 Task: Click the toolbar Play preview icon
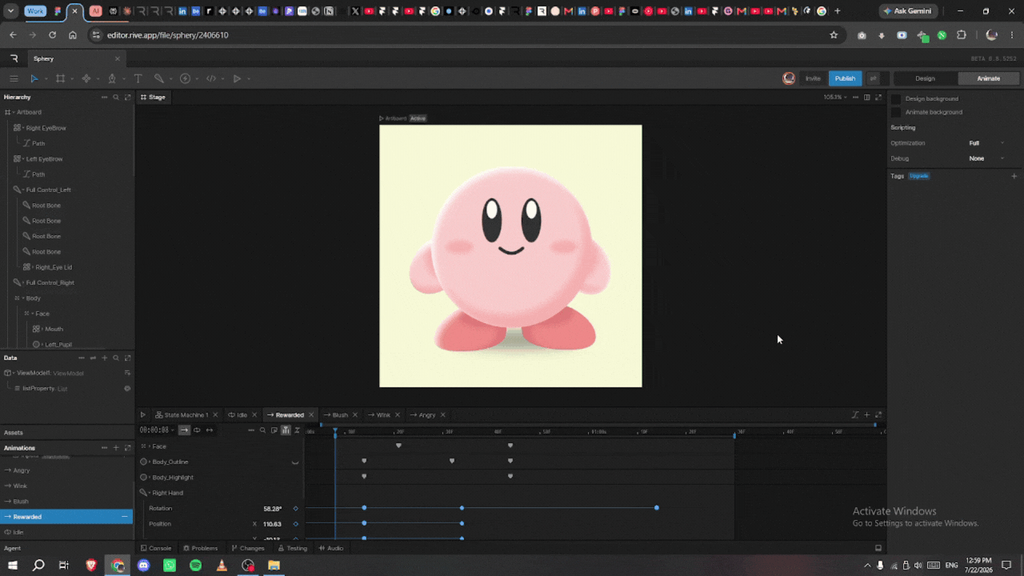tap(237, 78)
